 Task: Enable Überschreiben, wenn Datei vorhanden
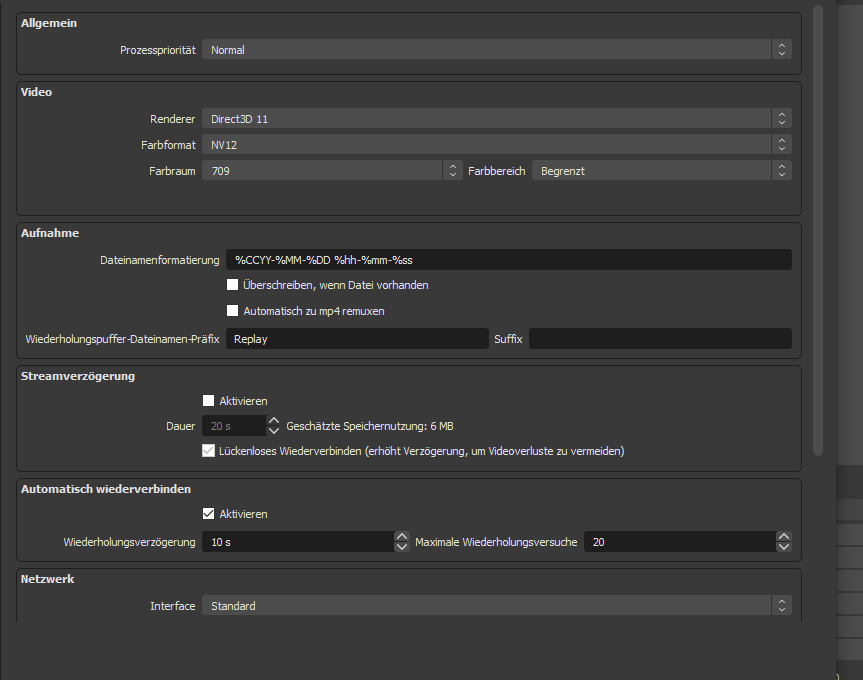234,285
